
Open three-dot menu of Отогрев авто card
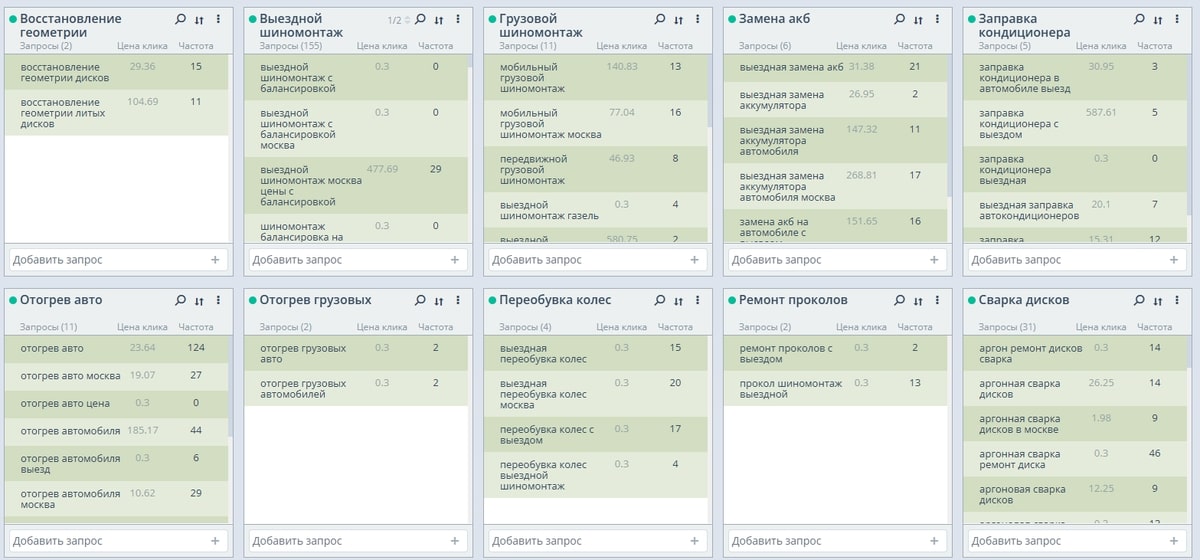(x=217, y=300)
